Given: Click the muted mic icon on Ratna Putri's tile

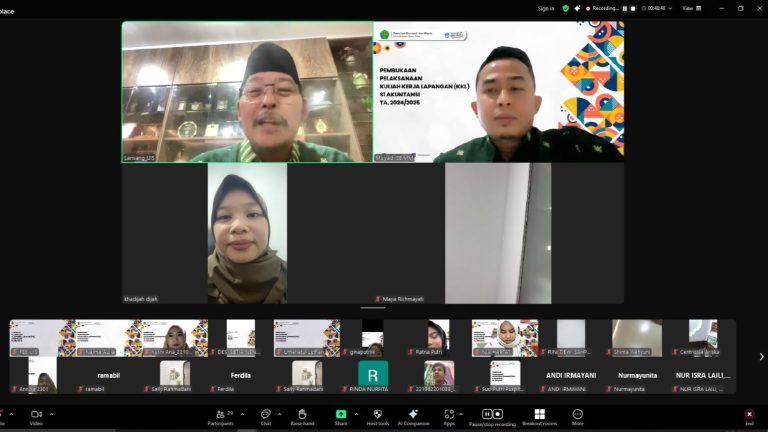Looking at the screenshot, I should pos(411,352).
